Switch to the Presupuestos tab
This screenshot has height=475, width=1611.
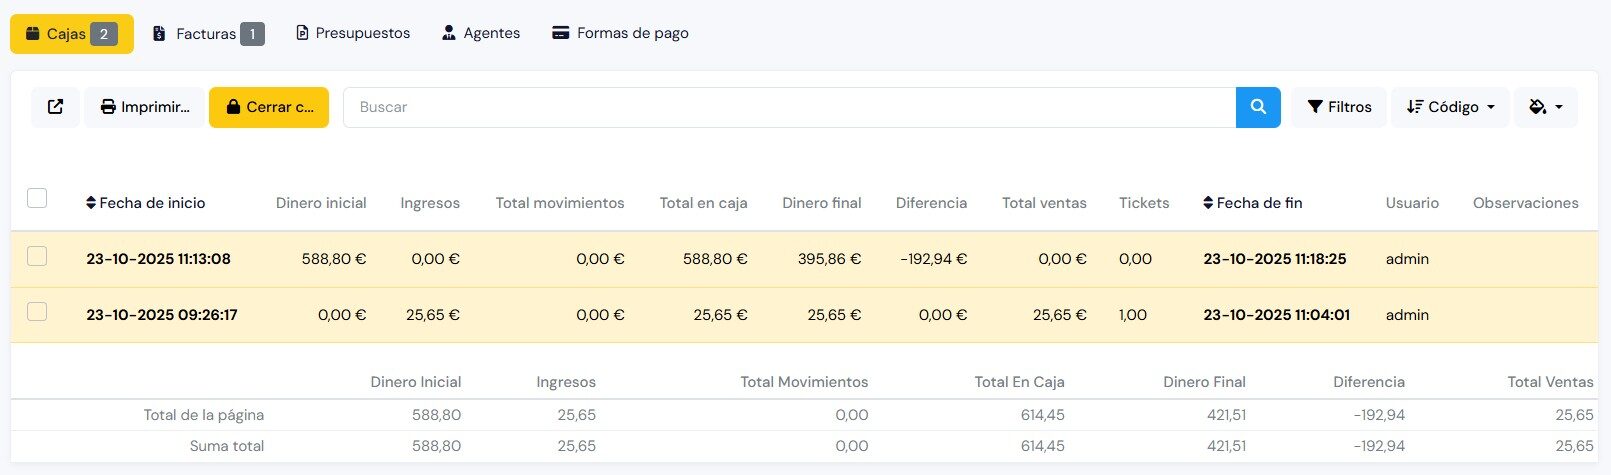click(353, 33)
